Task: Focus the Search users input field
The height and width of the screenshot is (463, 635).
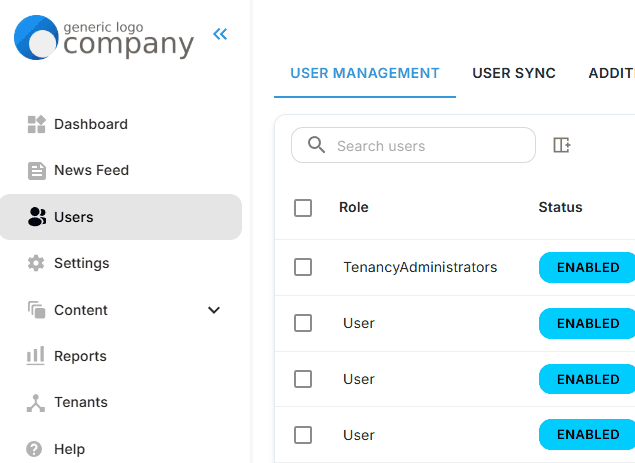Action: 430,146
